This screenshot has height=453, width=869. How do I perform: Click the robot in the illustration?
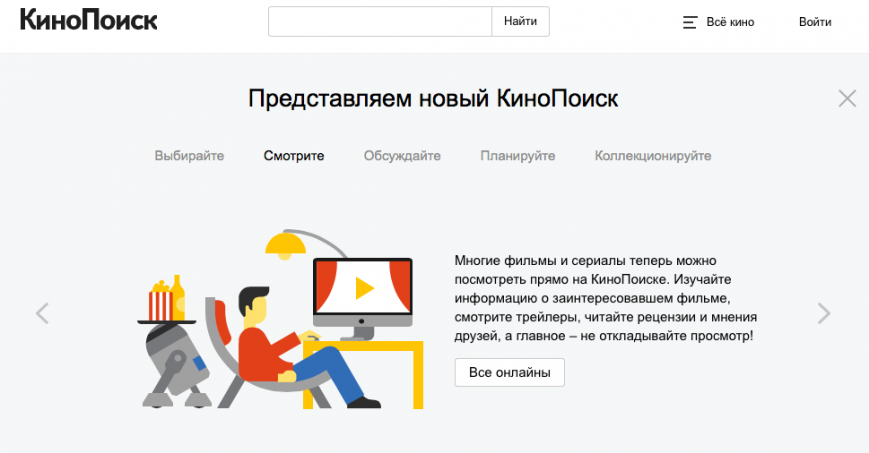coord(173,362)
